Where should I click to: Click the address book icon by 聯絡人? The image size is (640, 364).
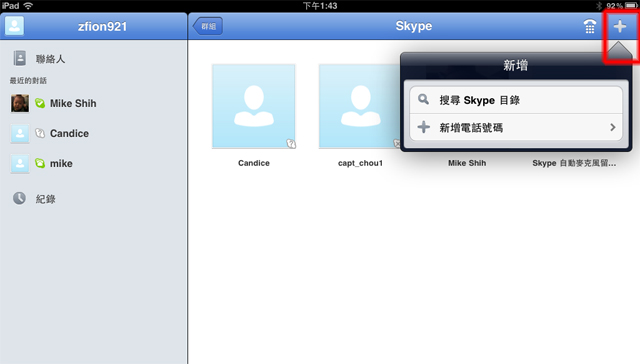pos(19,58)
